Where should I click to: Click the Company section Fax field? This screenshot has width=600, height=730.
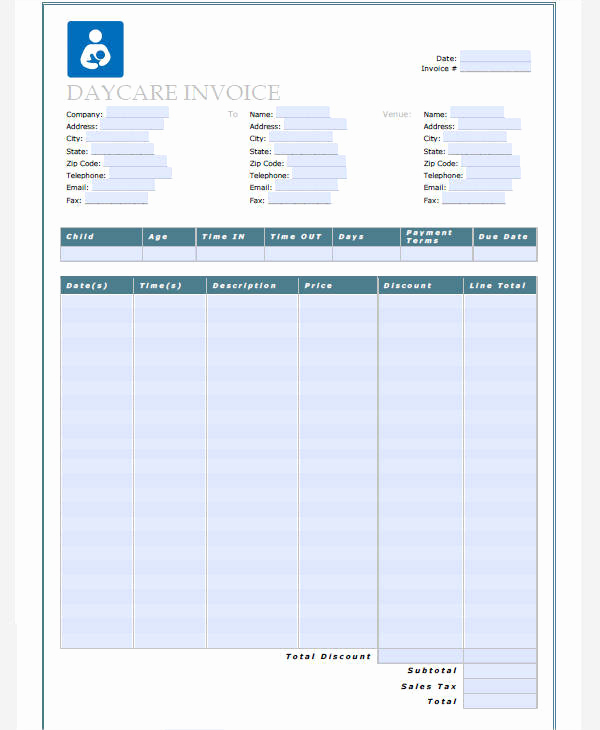coord(116,198)
